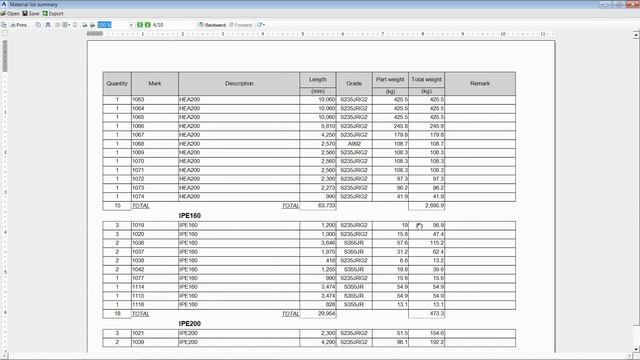
Task: Click the vertical scrollbar down arrow
Action: coord(636,350)
